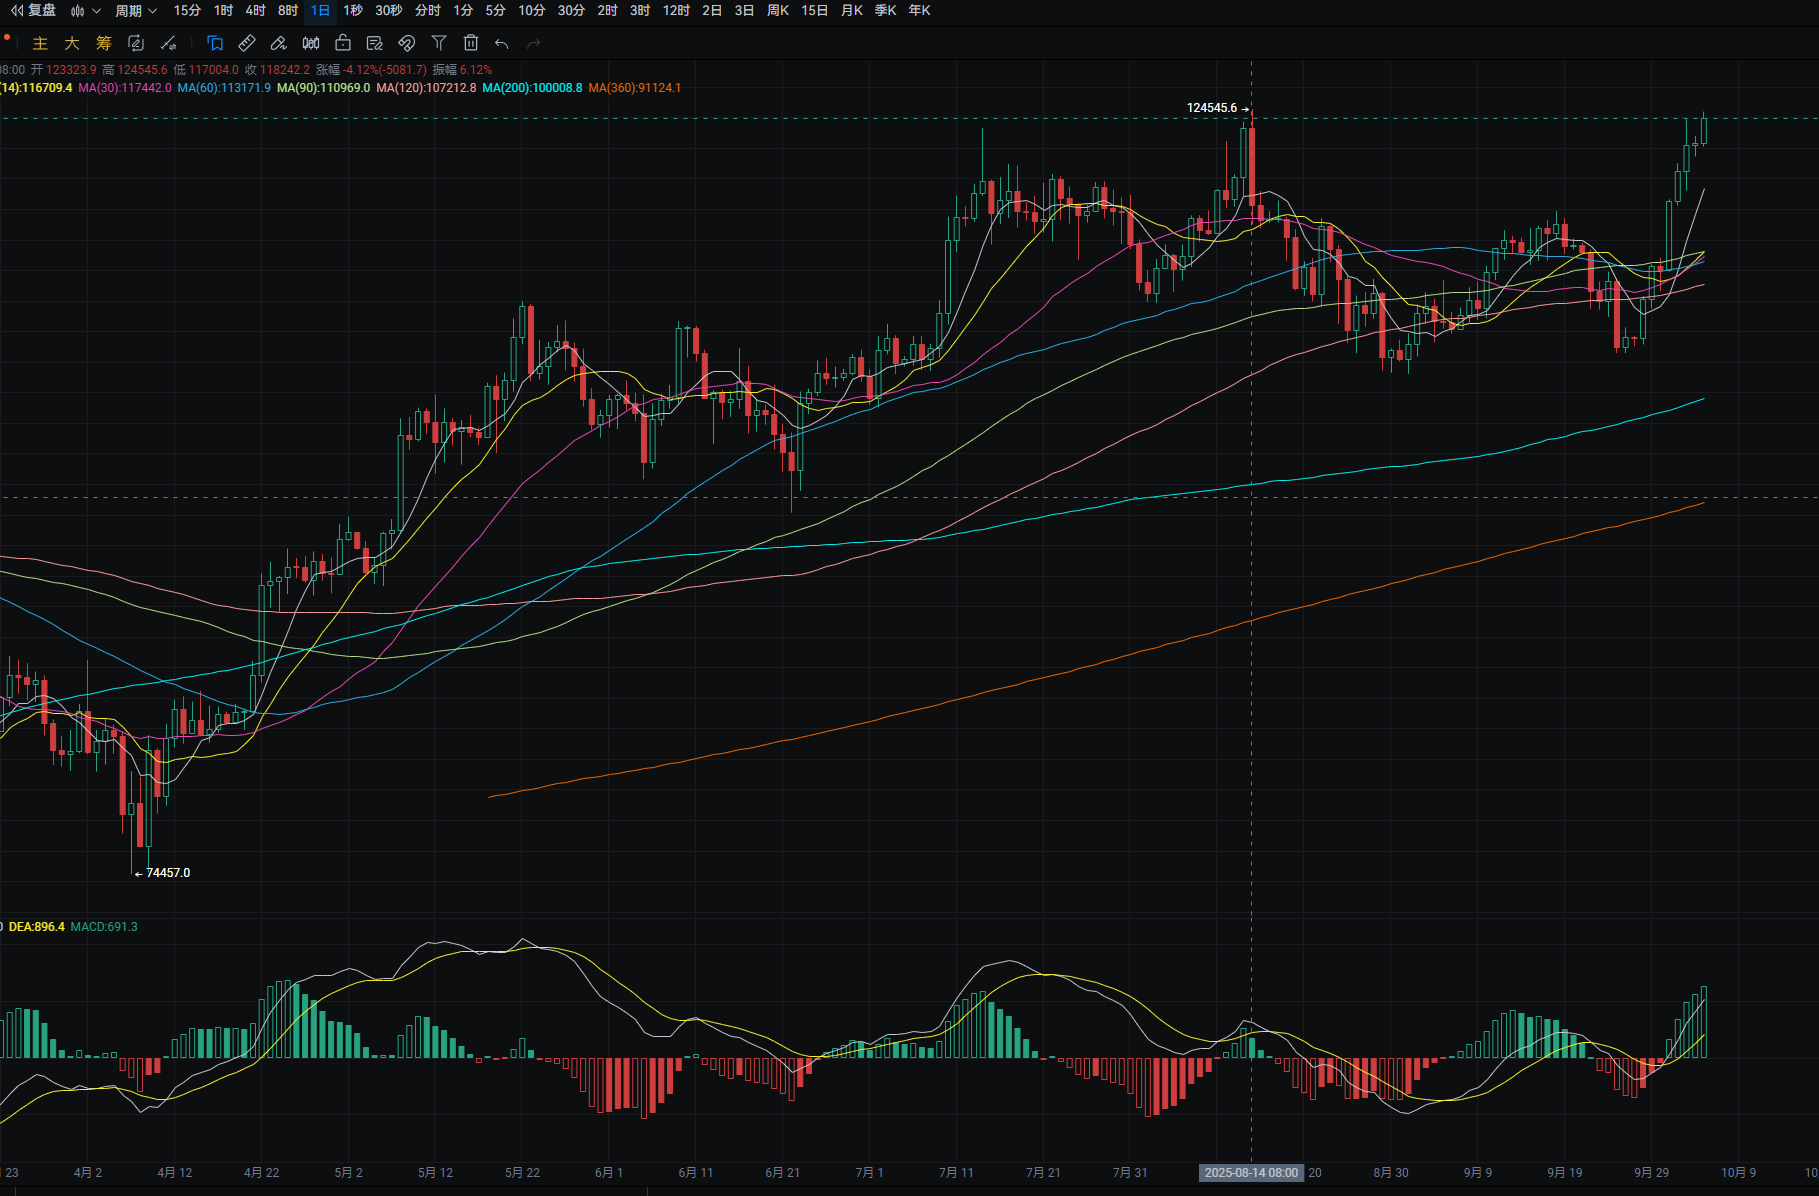The width and height of the screenshot is (1819, 1196).
Task: Toggle the 大 indicator button
Action: pos(72,43)
